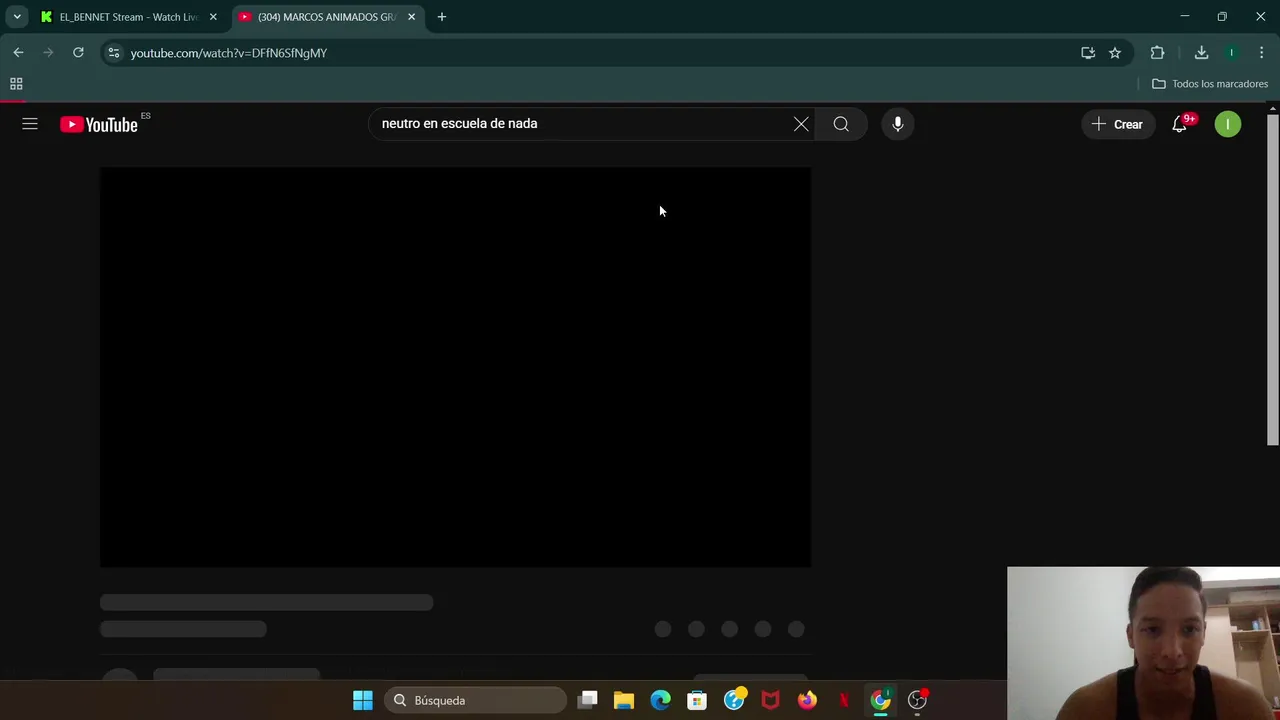
Task: Open Chrome three-dot menu
Action: pyautogui.click(x=1261, y=53)
